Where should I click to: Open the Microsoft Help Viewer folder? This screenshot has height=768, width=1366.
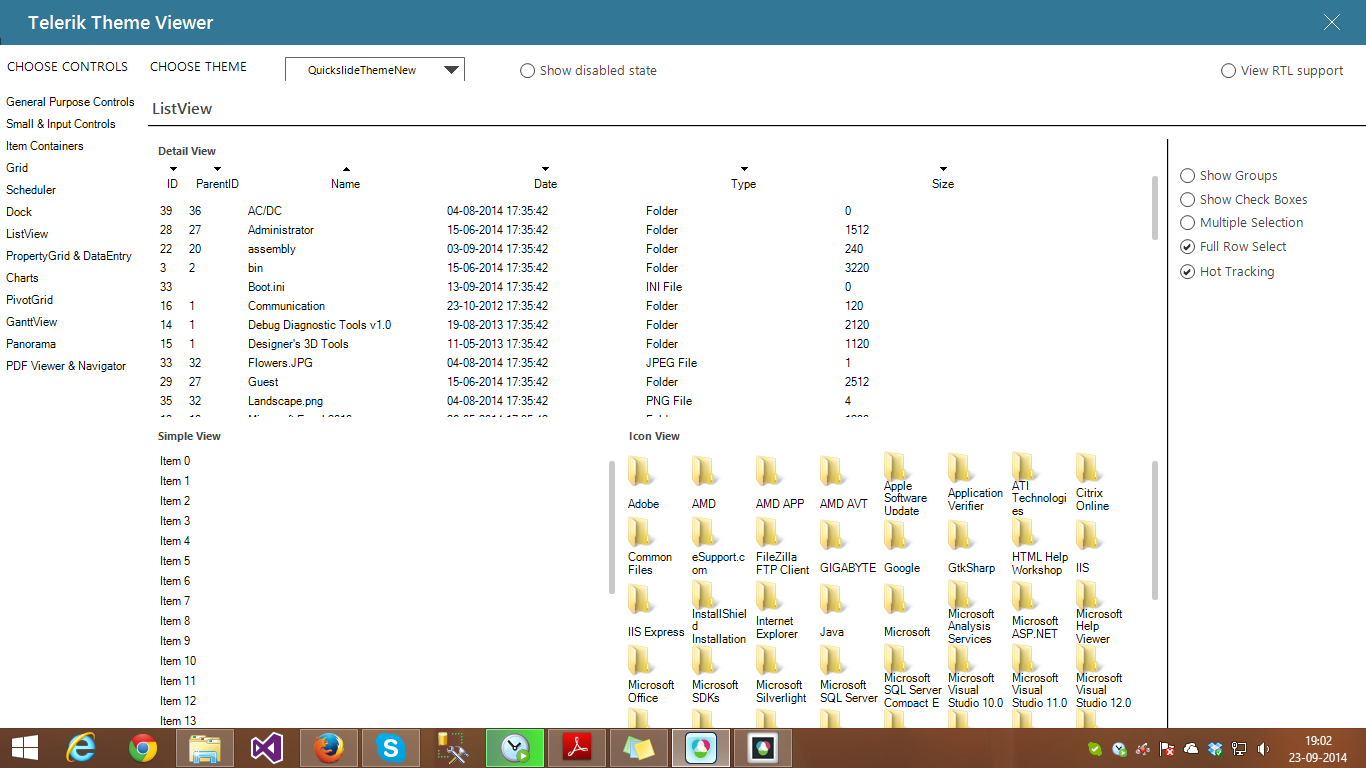(1089, 594)
